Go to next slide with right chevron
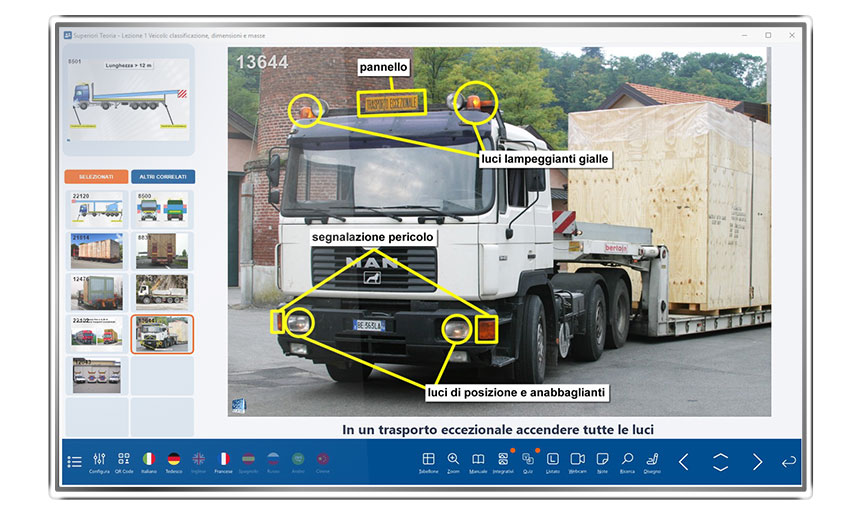This screenshot has width=850, height=513. [757, 462]
